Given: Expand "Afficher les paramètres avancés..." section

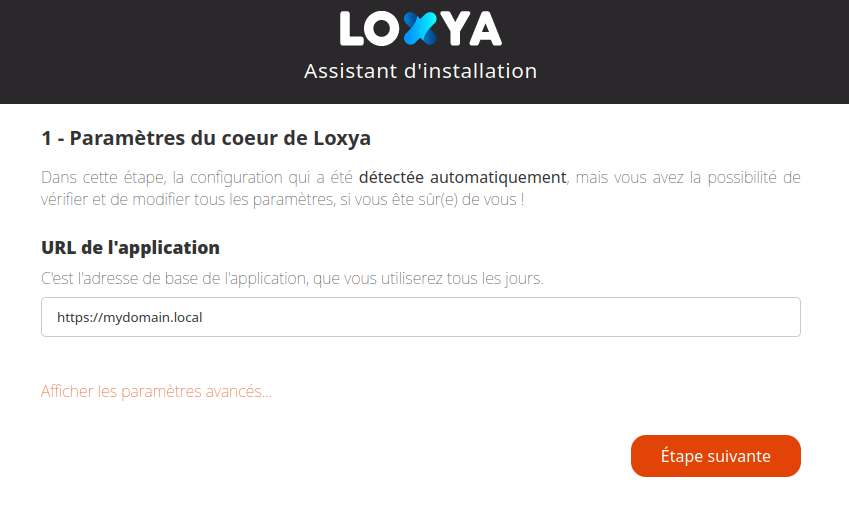Looking at the screenshot, I should [156, 391].
